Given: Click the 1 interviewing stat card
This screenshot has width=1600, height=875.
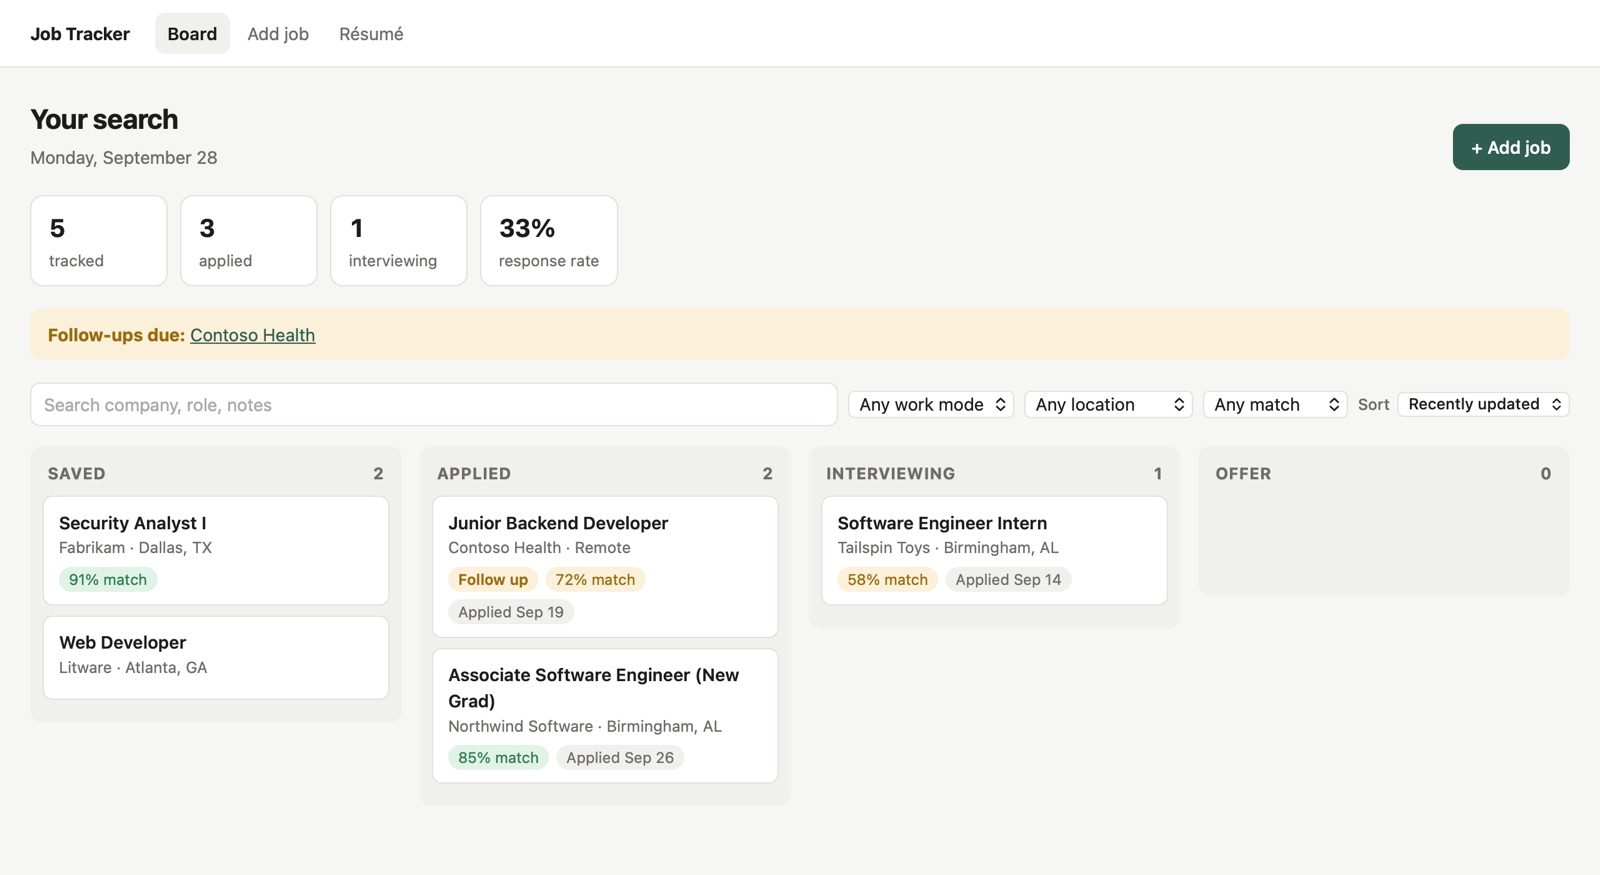Looking at the screenshot, I should click(399, 241).
